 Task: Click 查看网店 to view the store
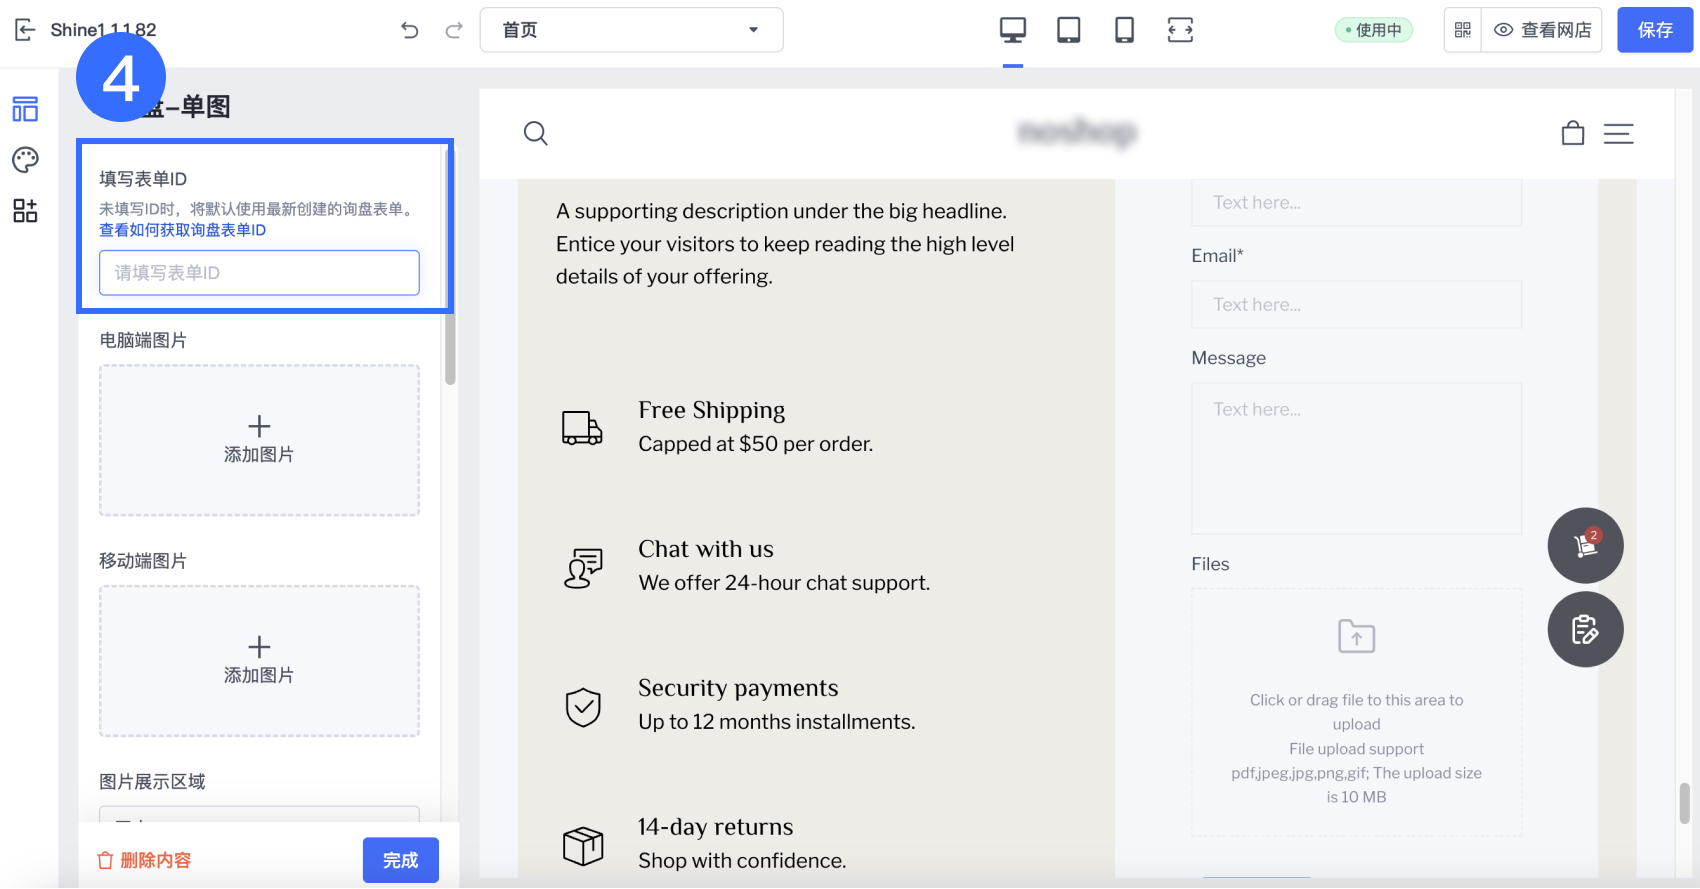(x=1542, y=30)
